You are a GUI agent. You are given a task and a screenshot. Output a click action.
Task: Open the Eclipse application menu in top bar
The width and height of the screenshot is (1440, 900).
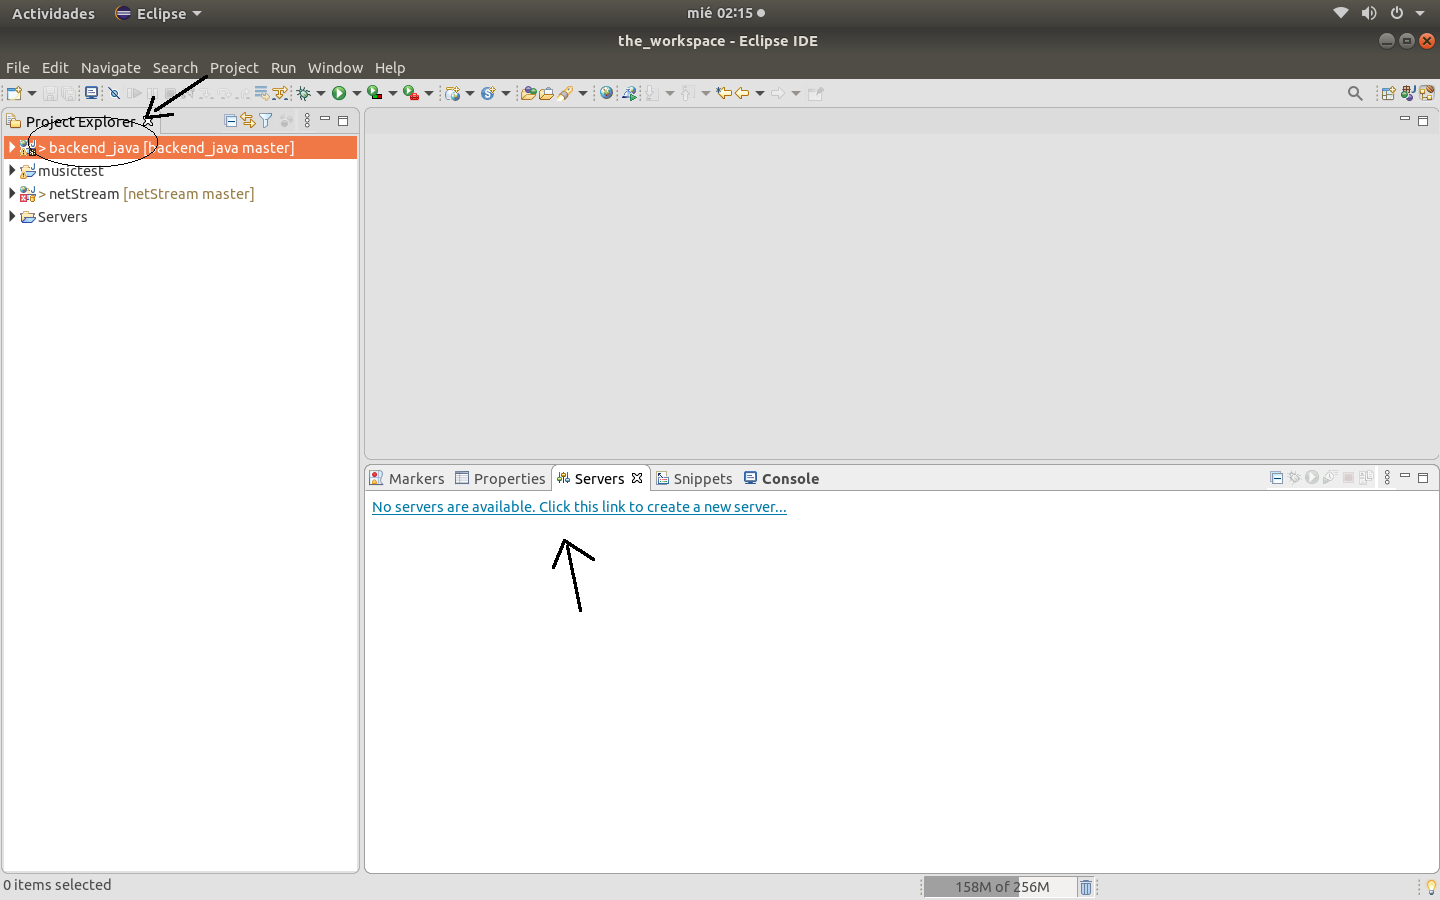pyautogui.click(x=158, y=13)
